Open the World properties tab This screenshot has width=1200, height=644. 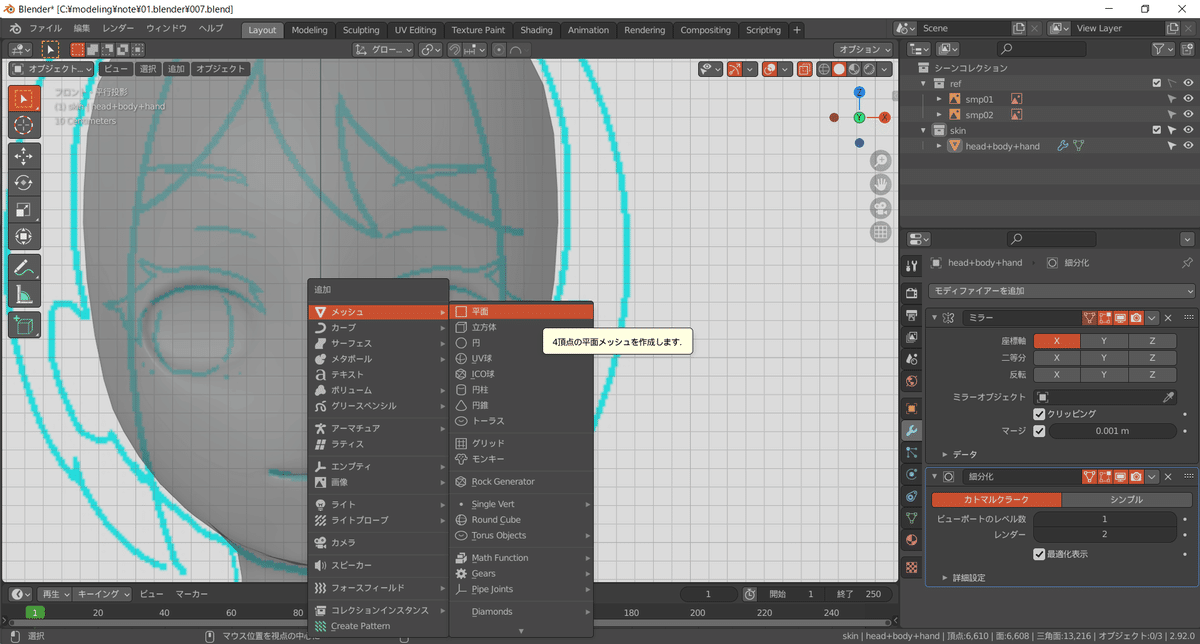911,381
